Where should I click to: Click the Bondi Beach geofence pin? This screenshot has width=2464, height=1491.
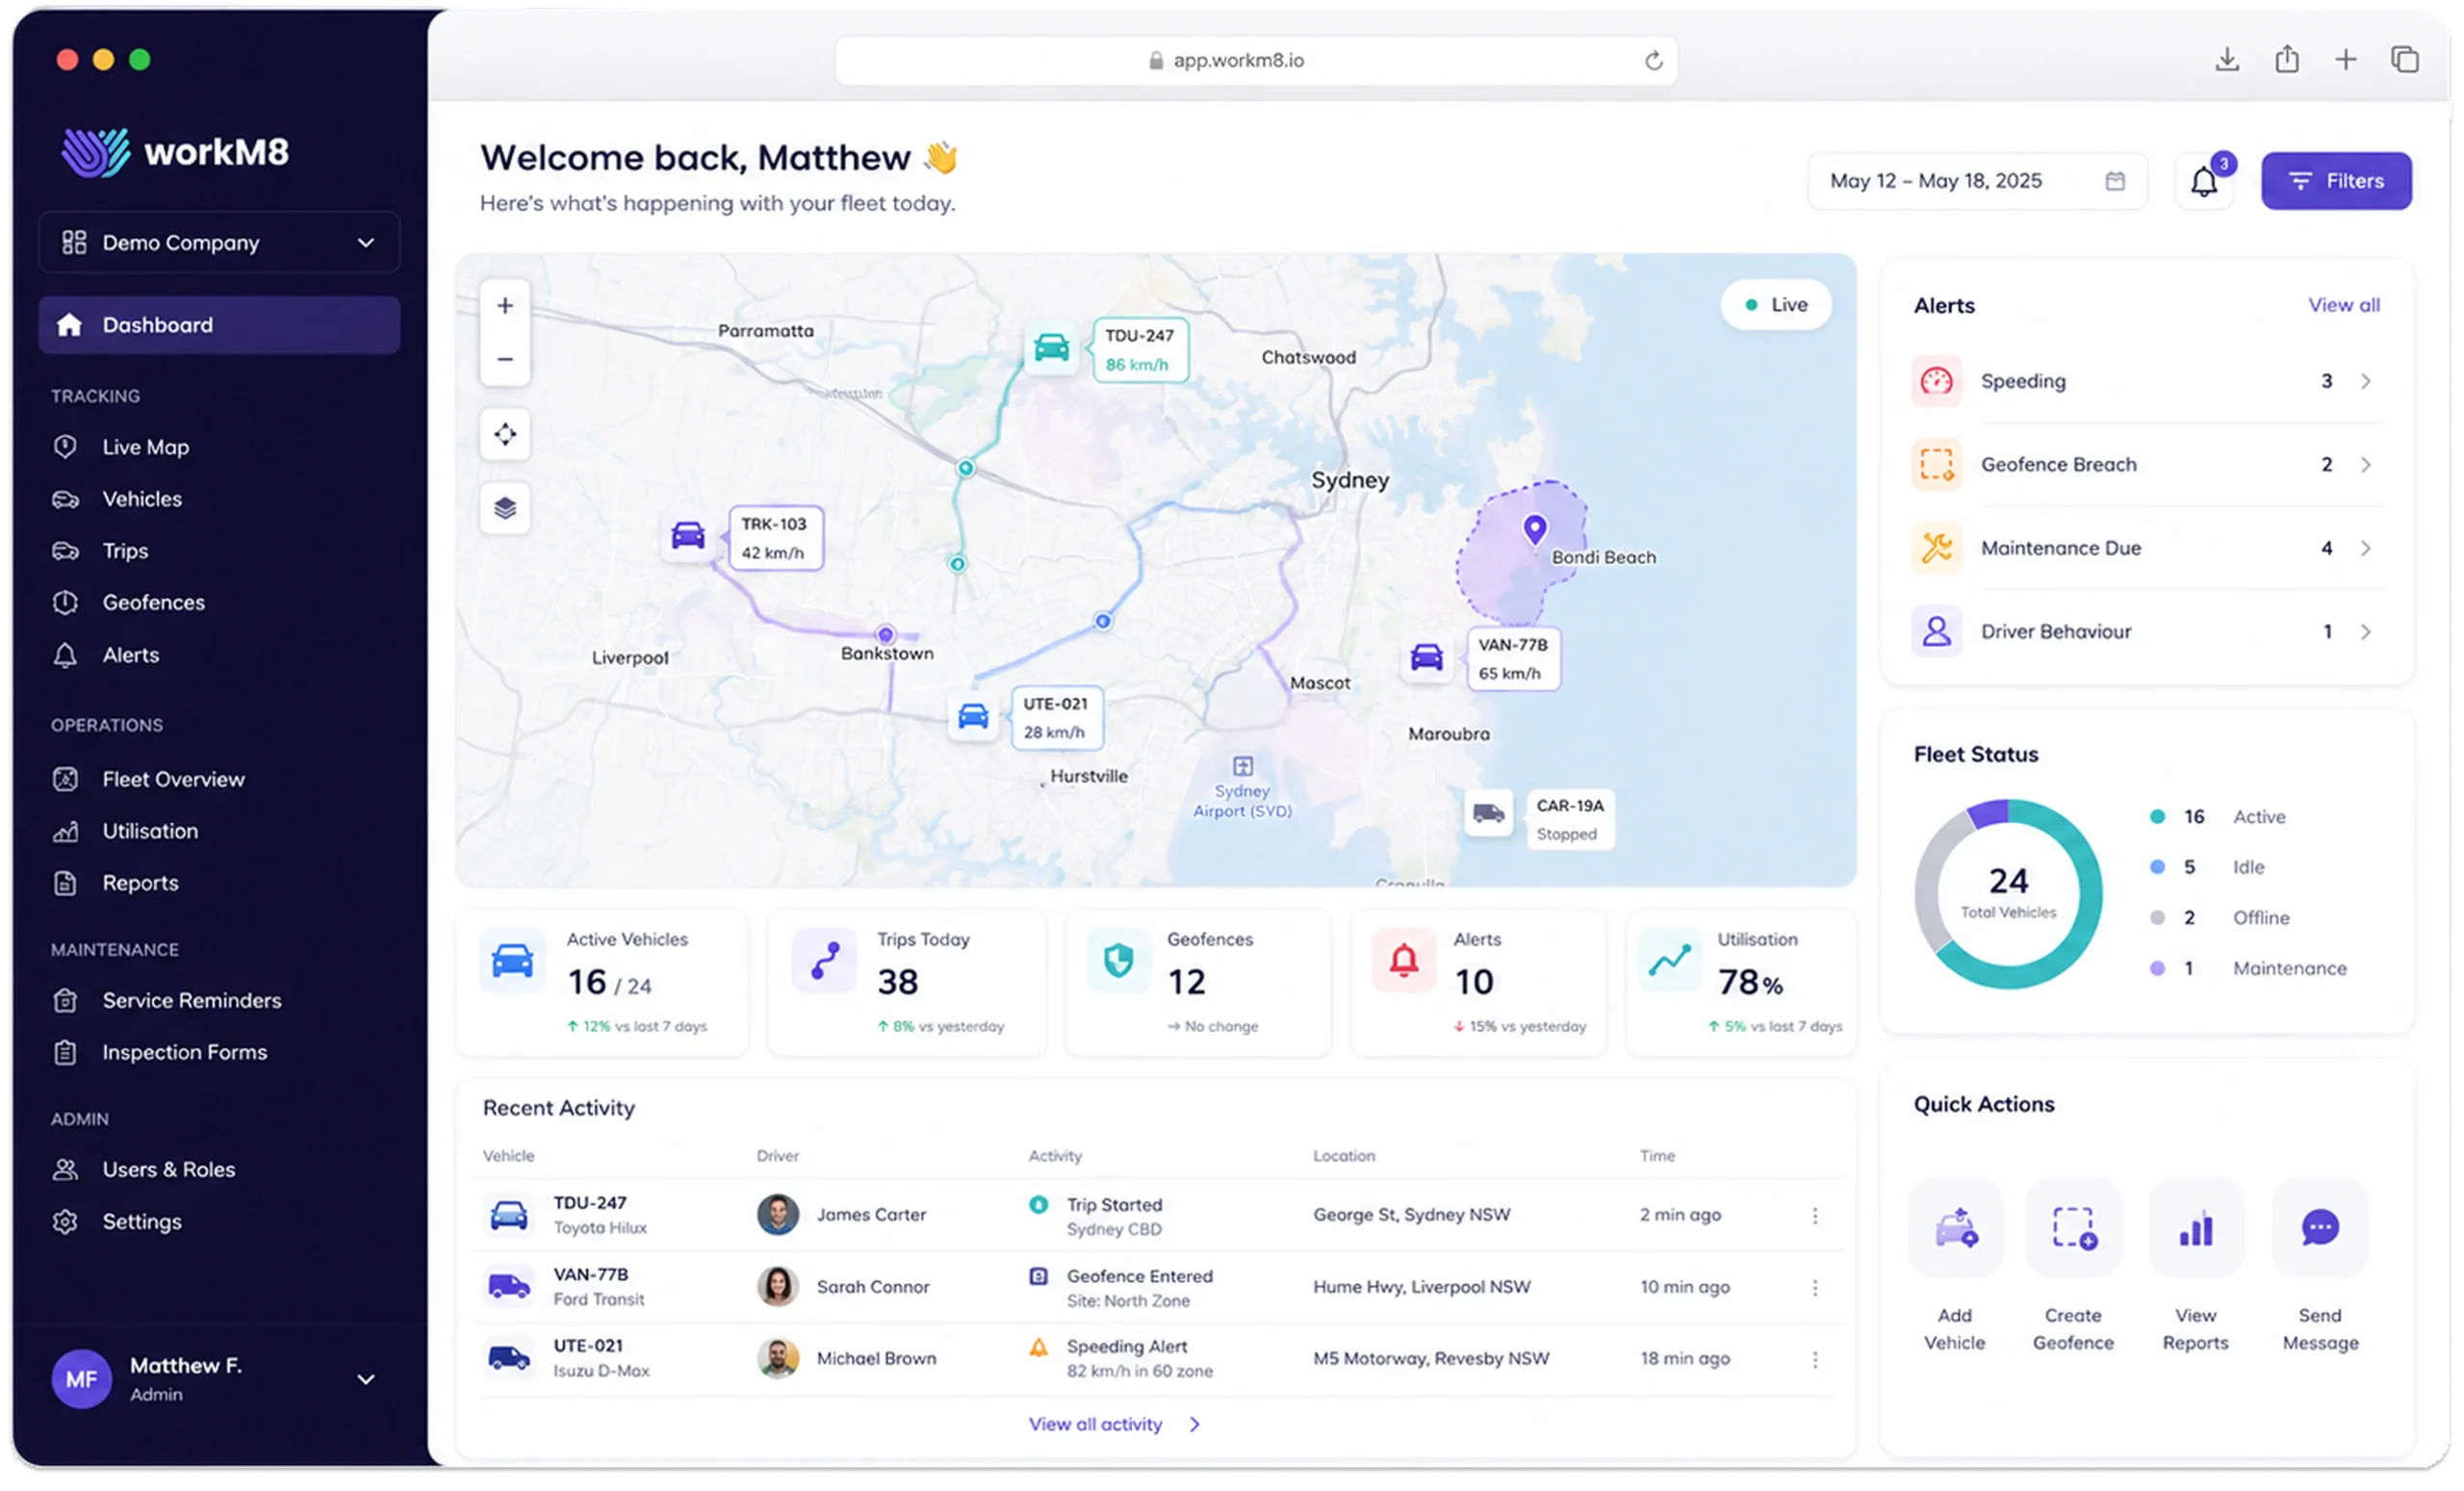click(1534, 529)
